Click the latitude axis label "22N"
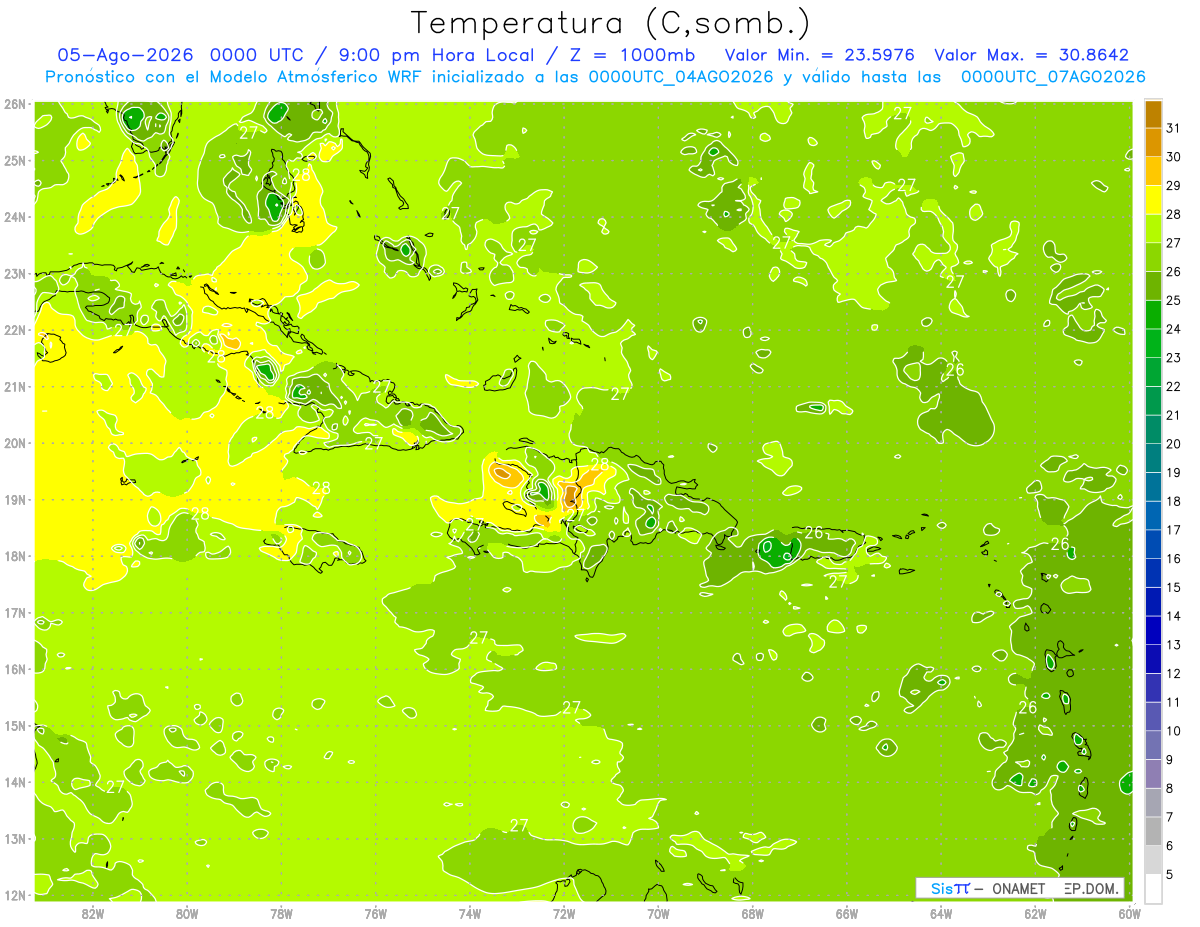 [15, 330]
